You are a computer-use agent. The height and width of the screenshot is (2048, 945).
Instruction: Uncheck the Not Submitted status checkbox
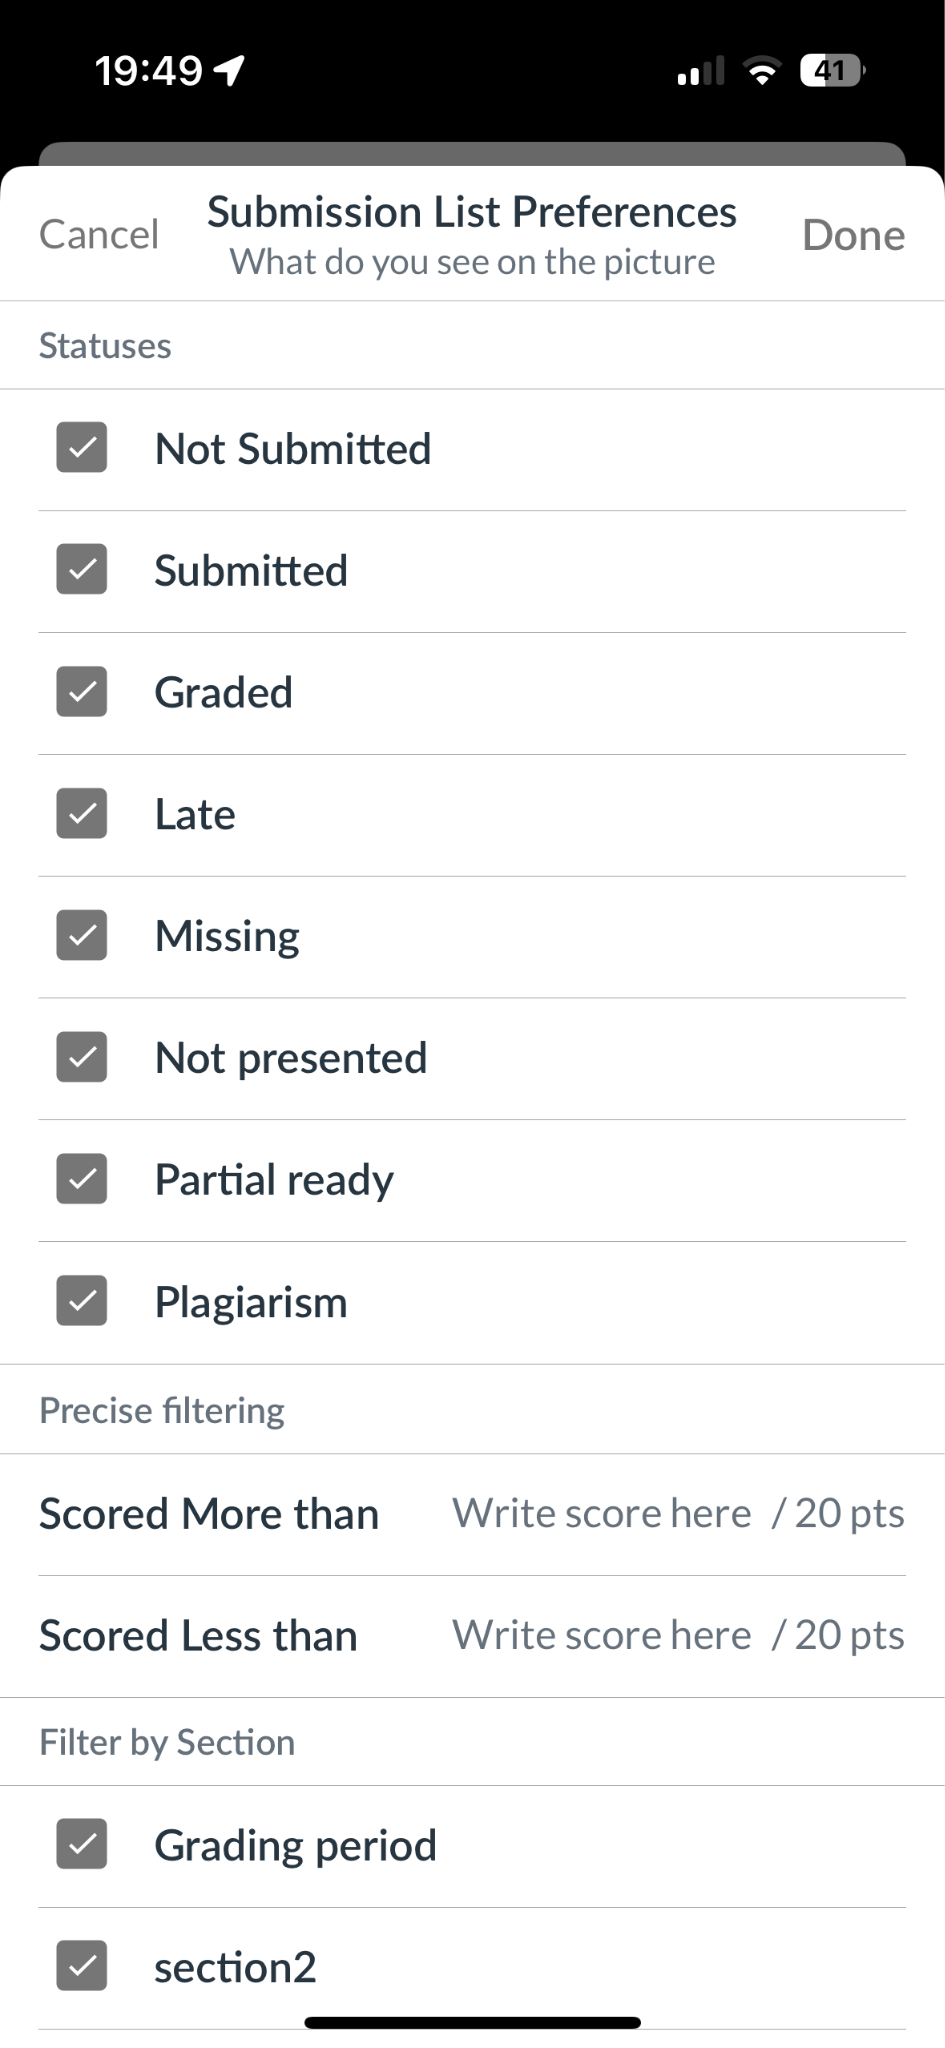[x=82, y=447]
